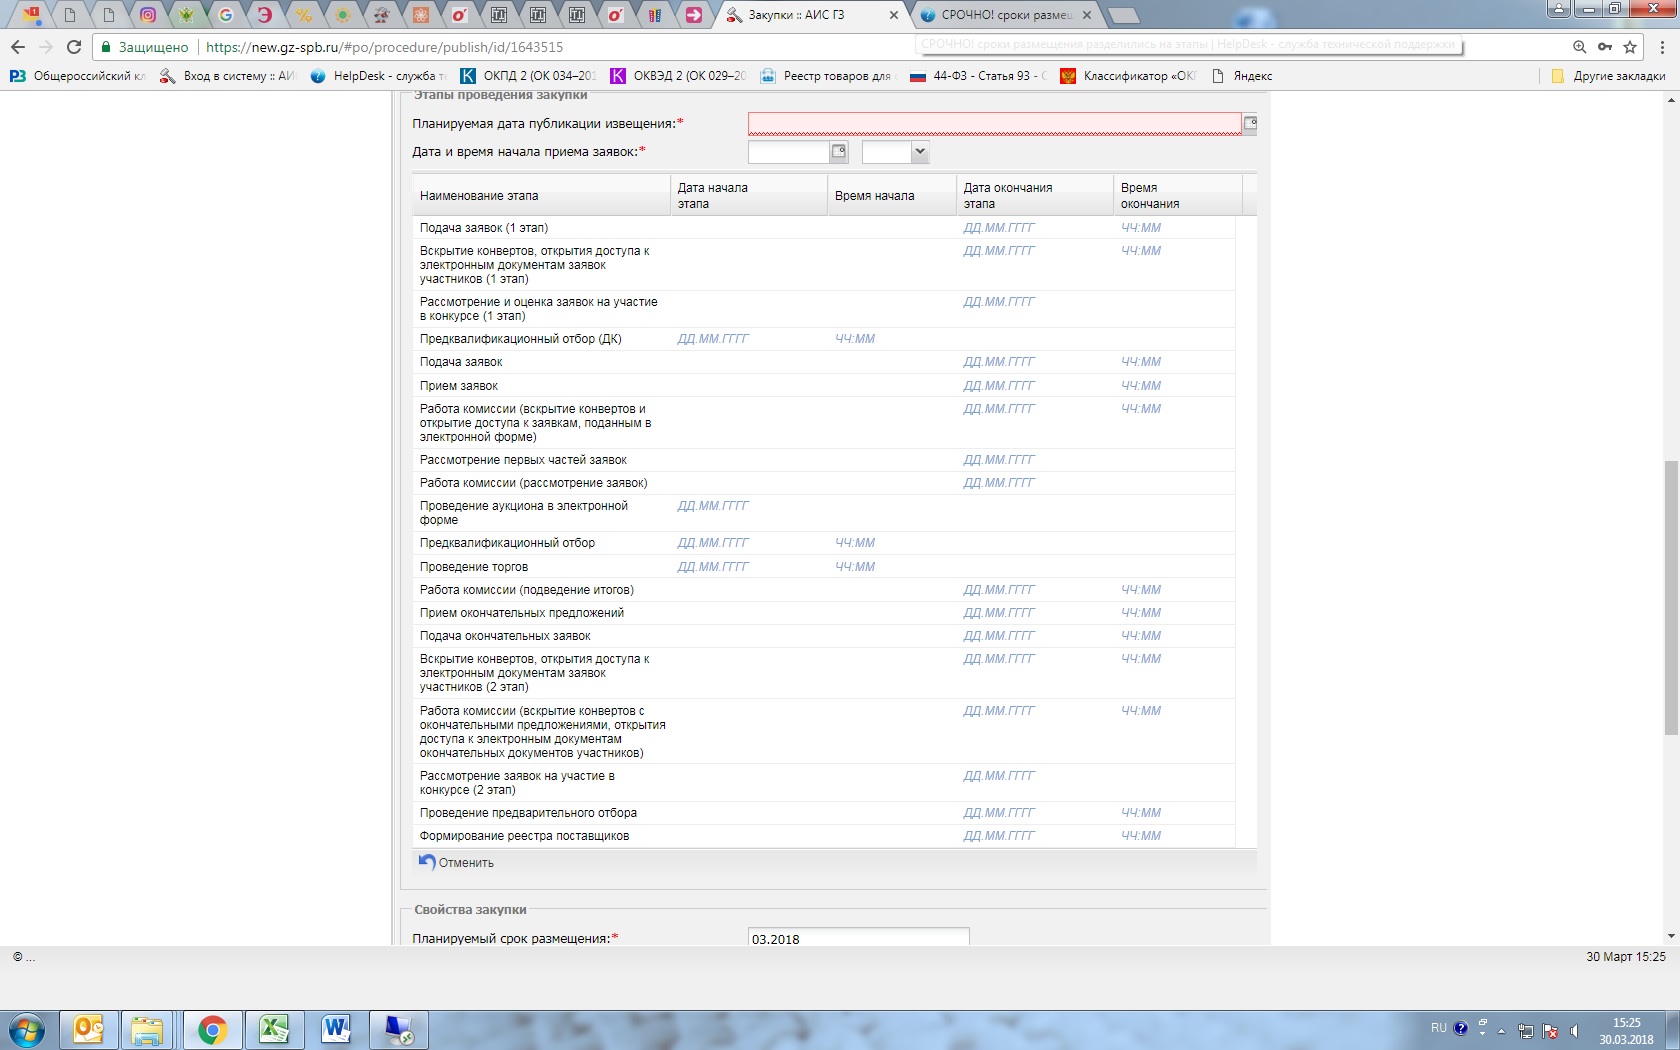Click the 'Планируемый срок размещения' field with 03.2018
This screenshot has height=1050, width=1680.
pos(858,938)
